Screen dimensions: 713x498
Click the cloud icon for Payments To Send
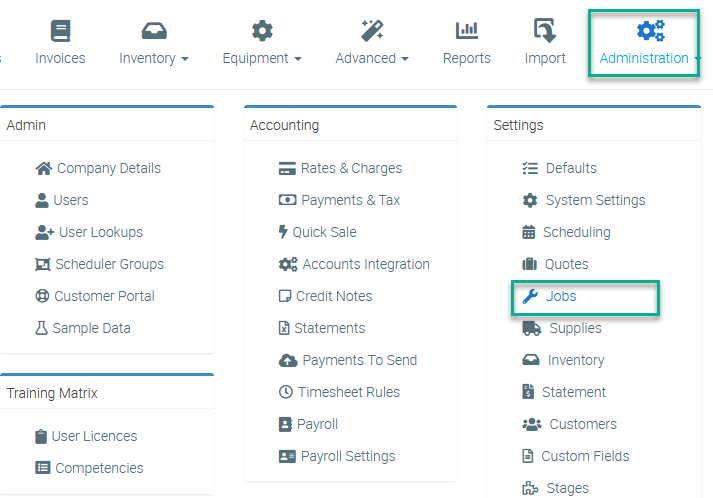(x=288, y=360)
